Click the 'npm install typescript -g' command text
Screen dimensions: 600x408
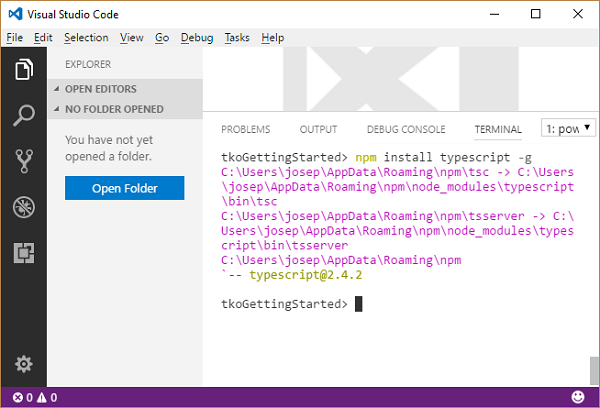click(443, 157)
